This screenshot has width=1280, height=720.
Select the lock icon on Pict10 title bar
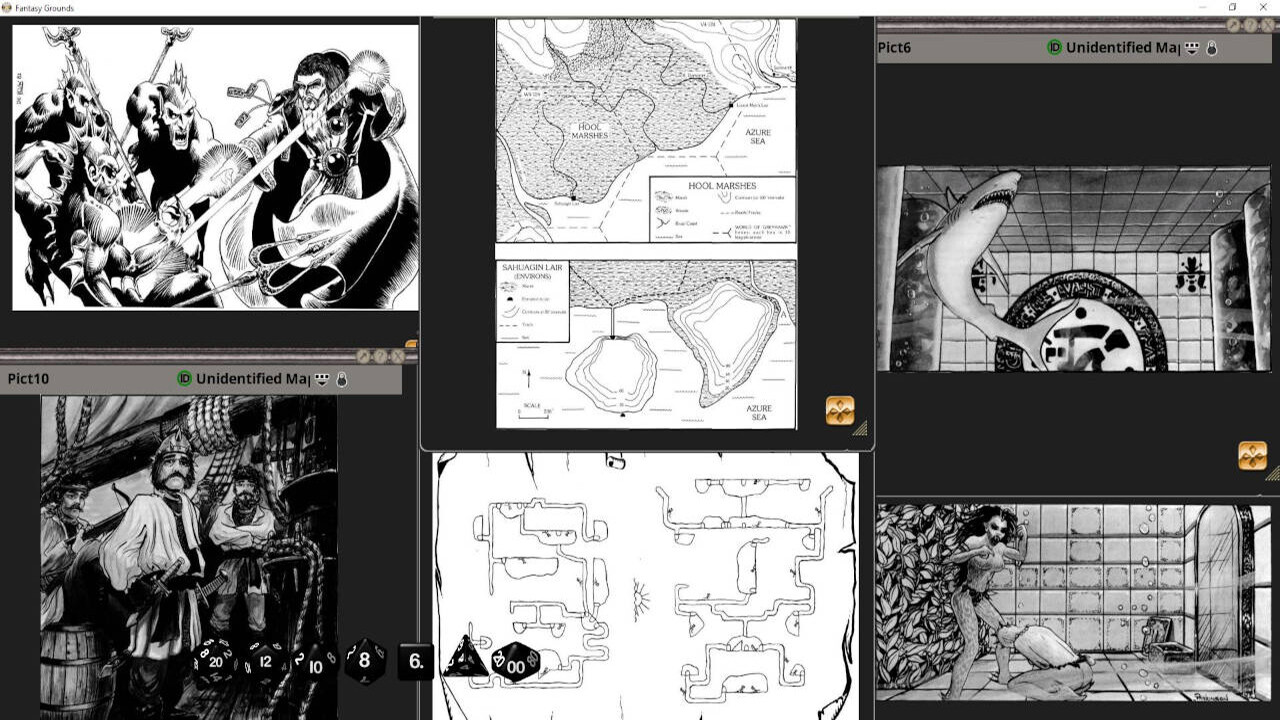pyautogui.click(x=342, y=380)
